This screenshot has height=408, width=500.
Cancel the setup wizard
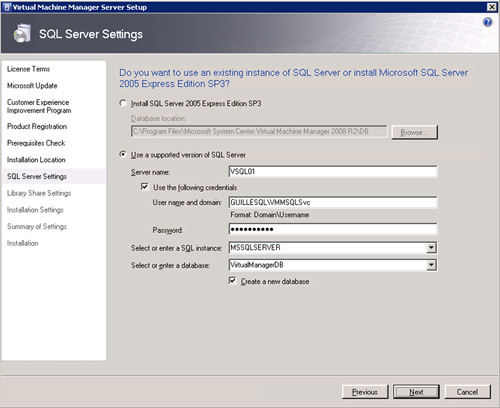[467, 392]
